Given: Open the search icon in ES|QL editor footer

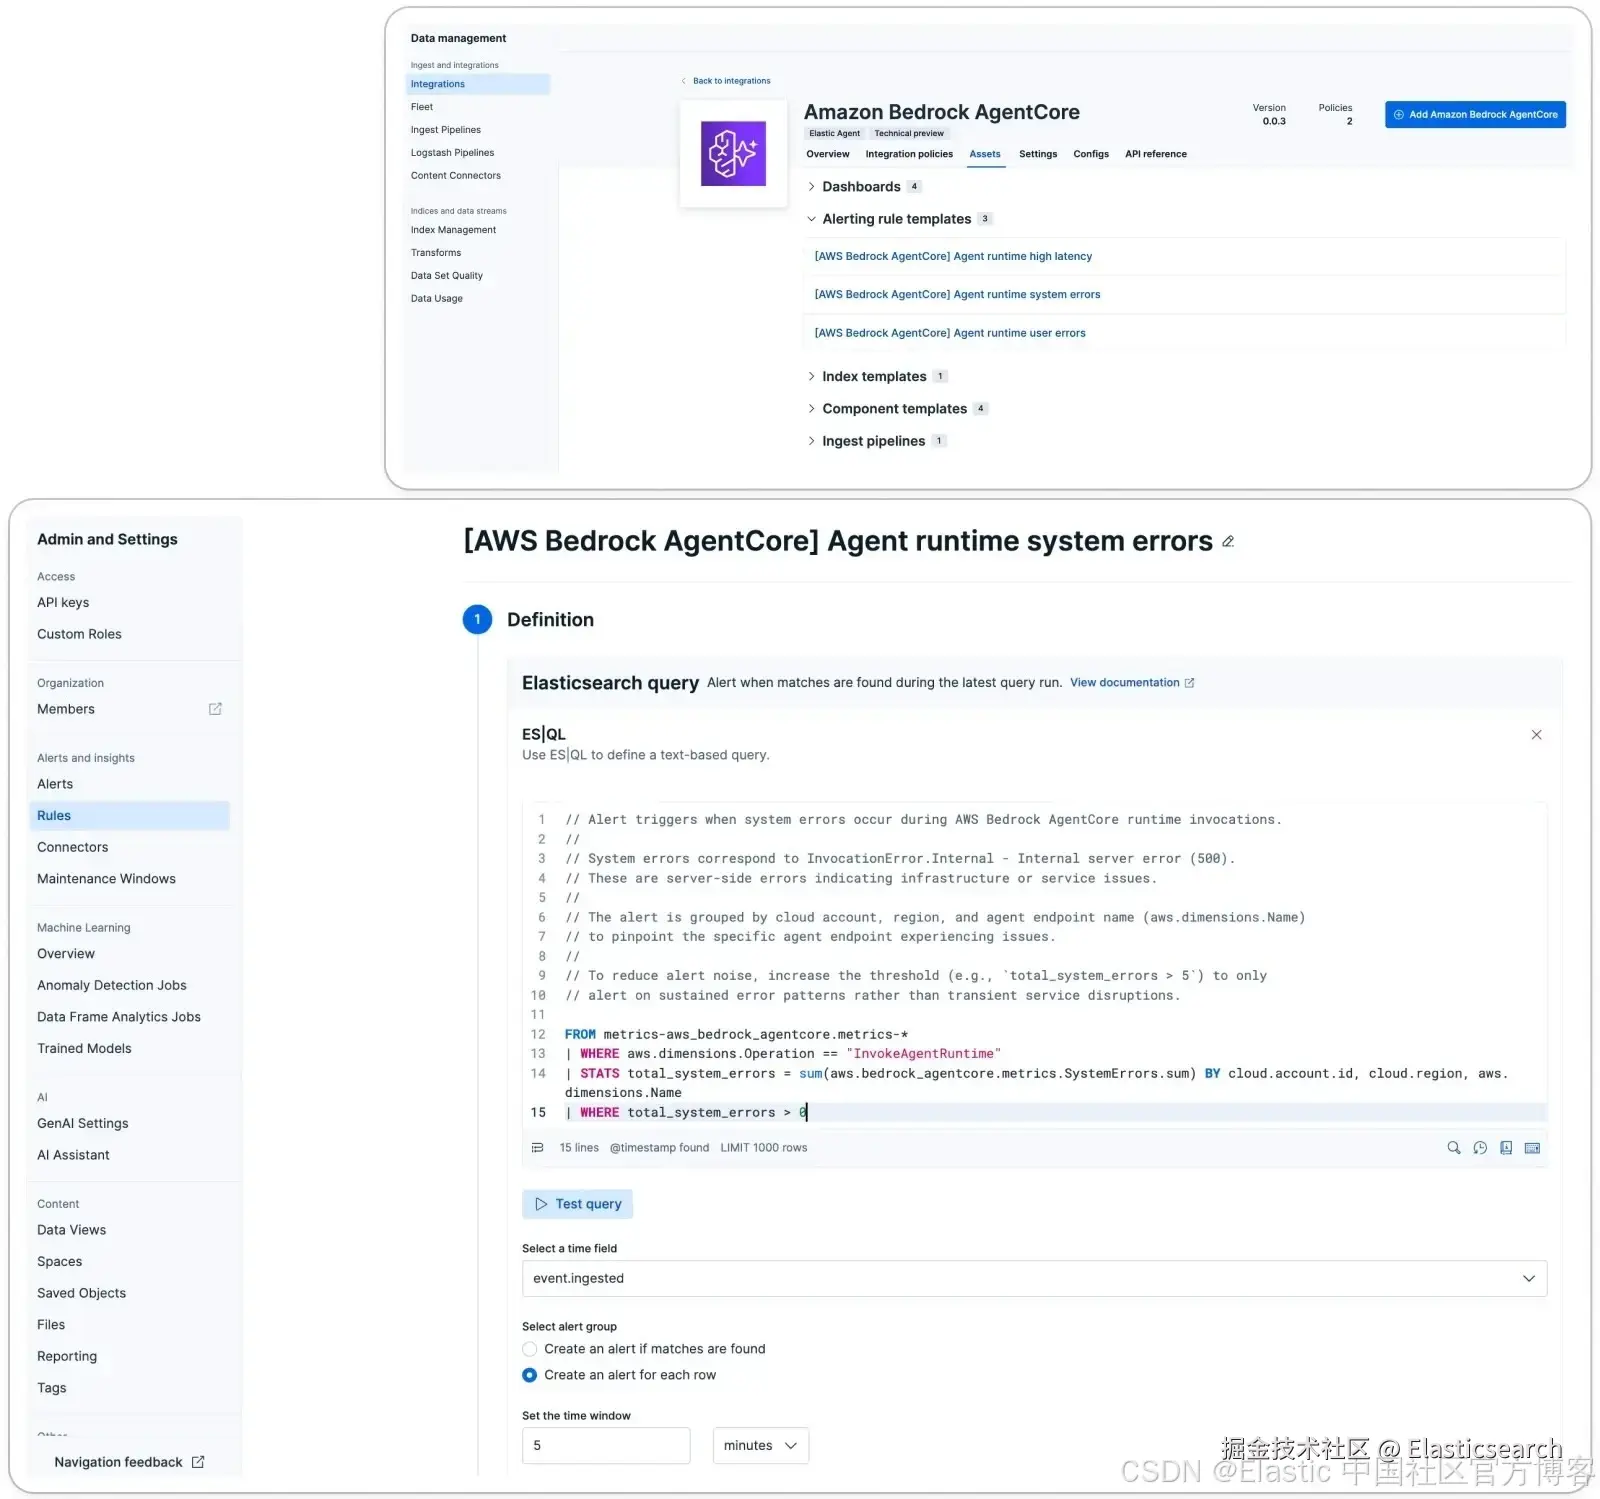Looking at the screenshot, I should 1453,1148.
